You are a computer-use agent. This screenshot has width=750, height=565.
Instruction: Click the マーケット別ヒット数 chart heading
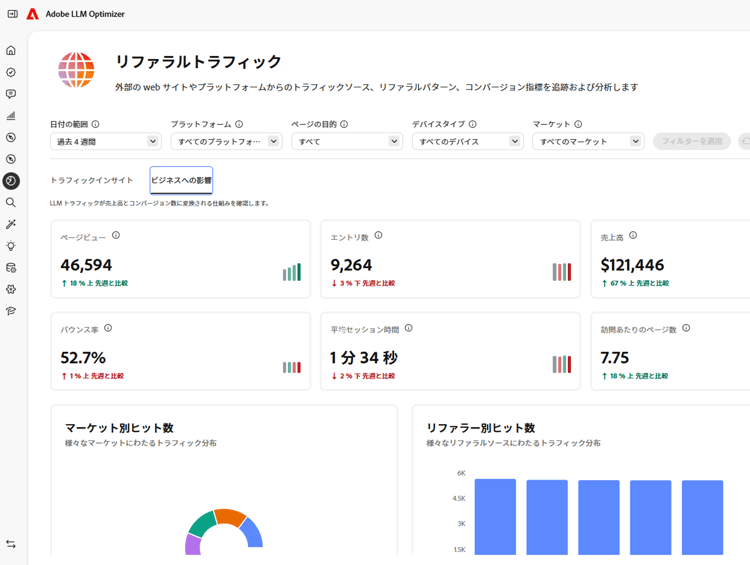tap(119, 428)
